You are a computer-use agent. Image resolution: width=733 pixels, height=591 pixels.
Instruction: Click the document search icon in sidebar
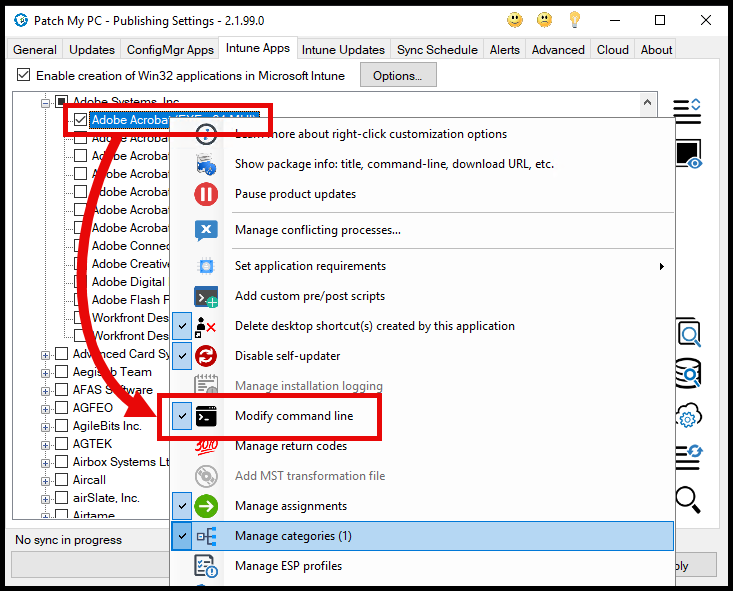pyautogui.click(x=689, y=332)
